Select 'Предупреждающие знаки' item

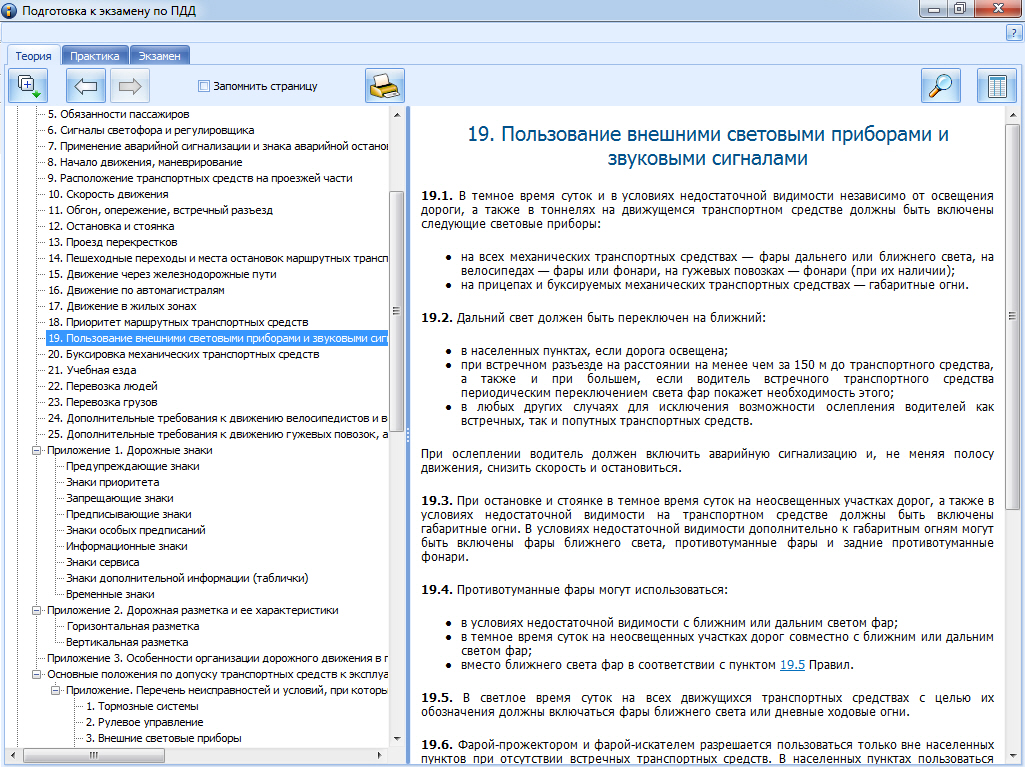click(133, 466)
